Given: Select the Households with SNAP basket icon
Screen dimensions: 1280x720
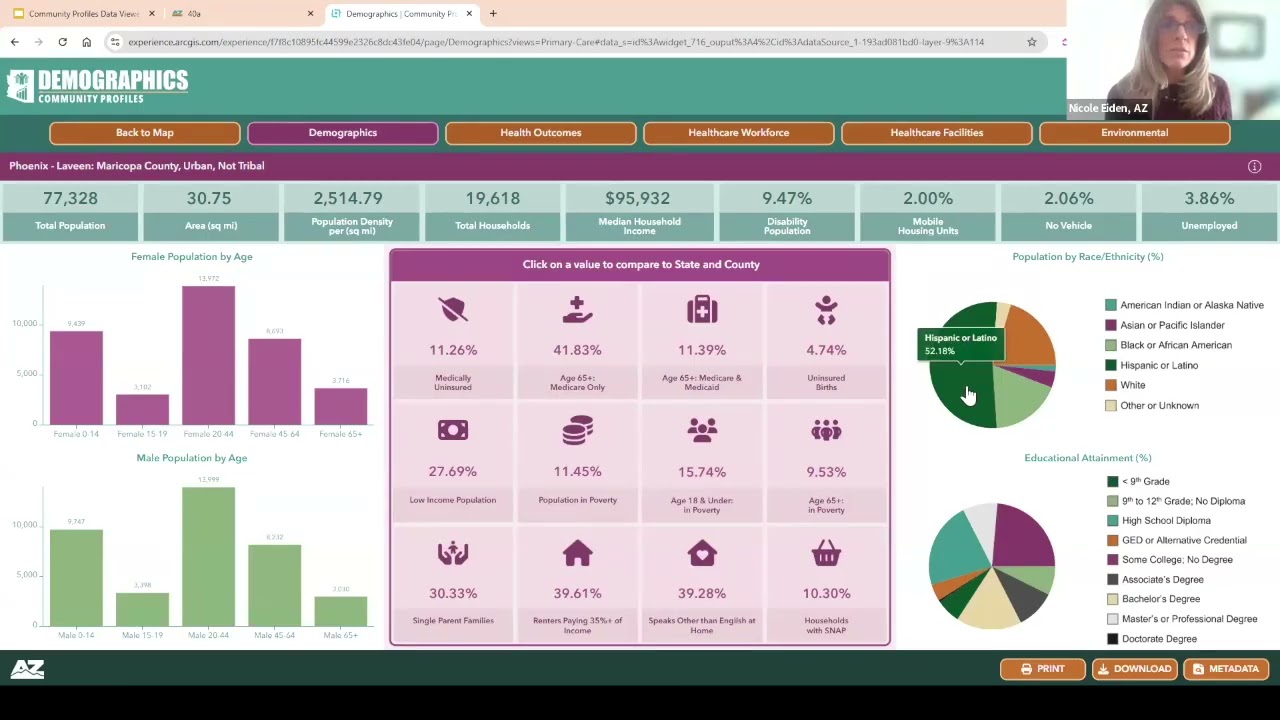Looking at the screenshot, I should [826, 553].
